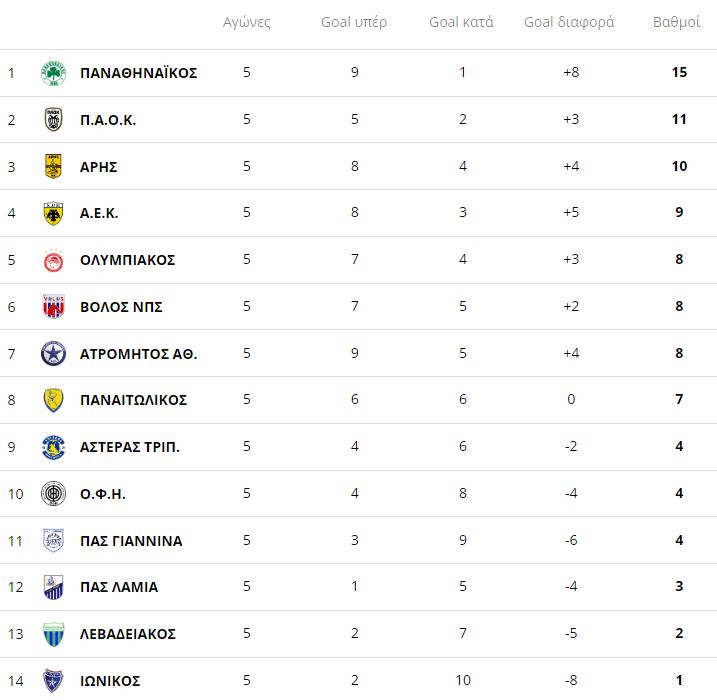This screenshot has width=717, height=700.
Task: Click the Panetolikos yellow crest icon
Action: coord(53,400)
